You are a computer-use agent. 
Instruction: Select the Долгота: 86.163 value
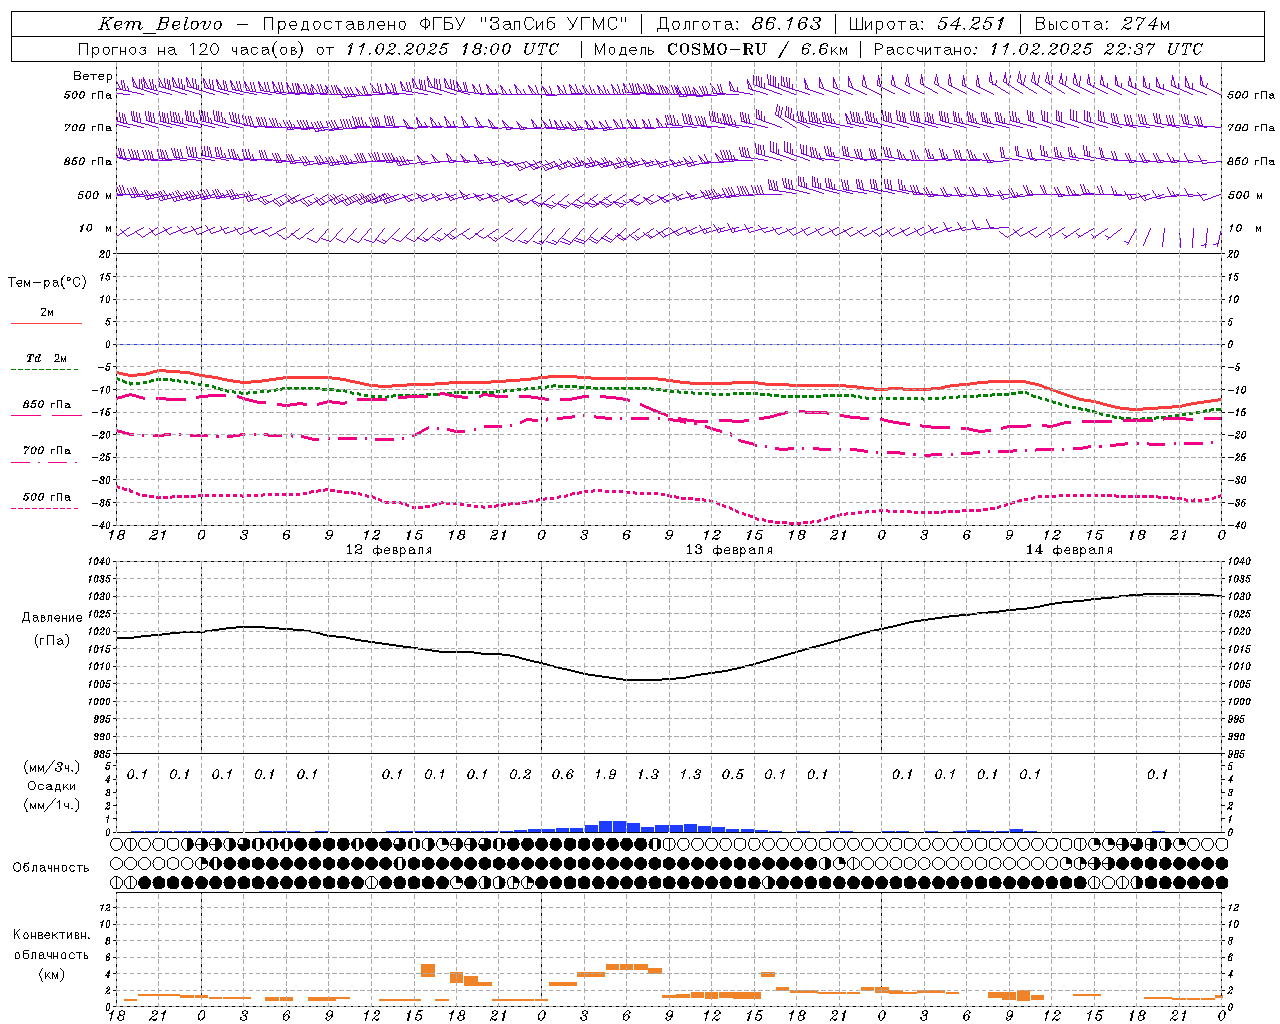click(739, 24)
